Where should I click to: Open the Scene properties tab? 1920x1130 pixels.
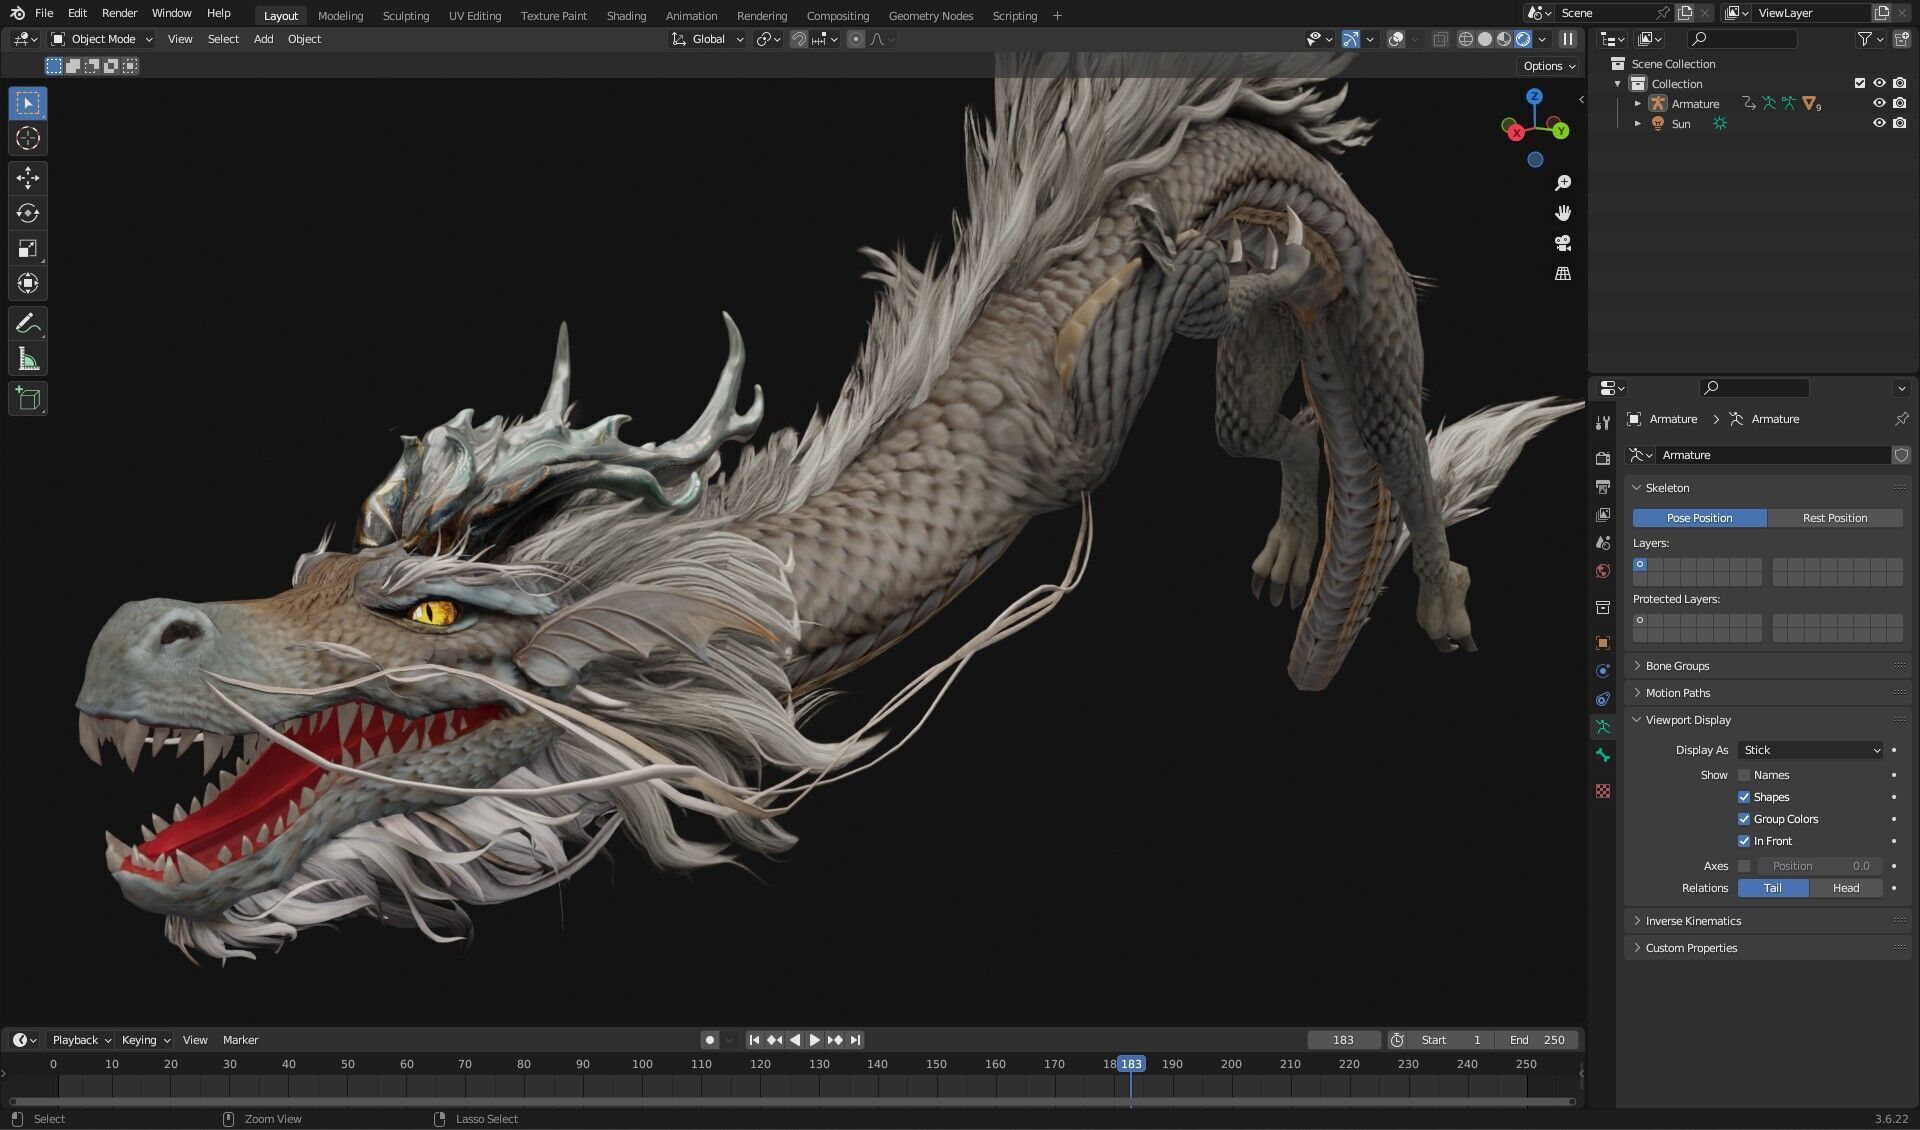pos(1603,542)
